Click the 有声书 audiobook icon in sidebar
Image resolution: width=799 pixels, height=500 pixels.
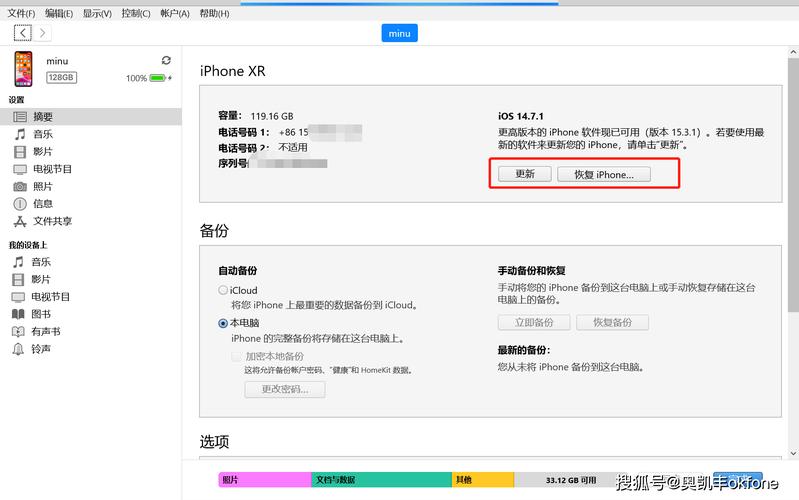tap(18, 332)
